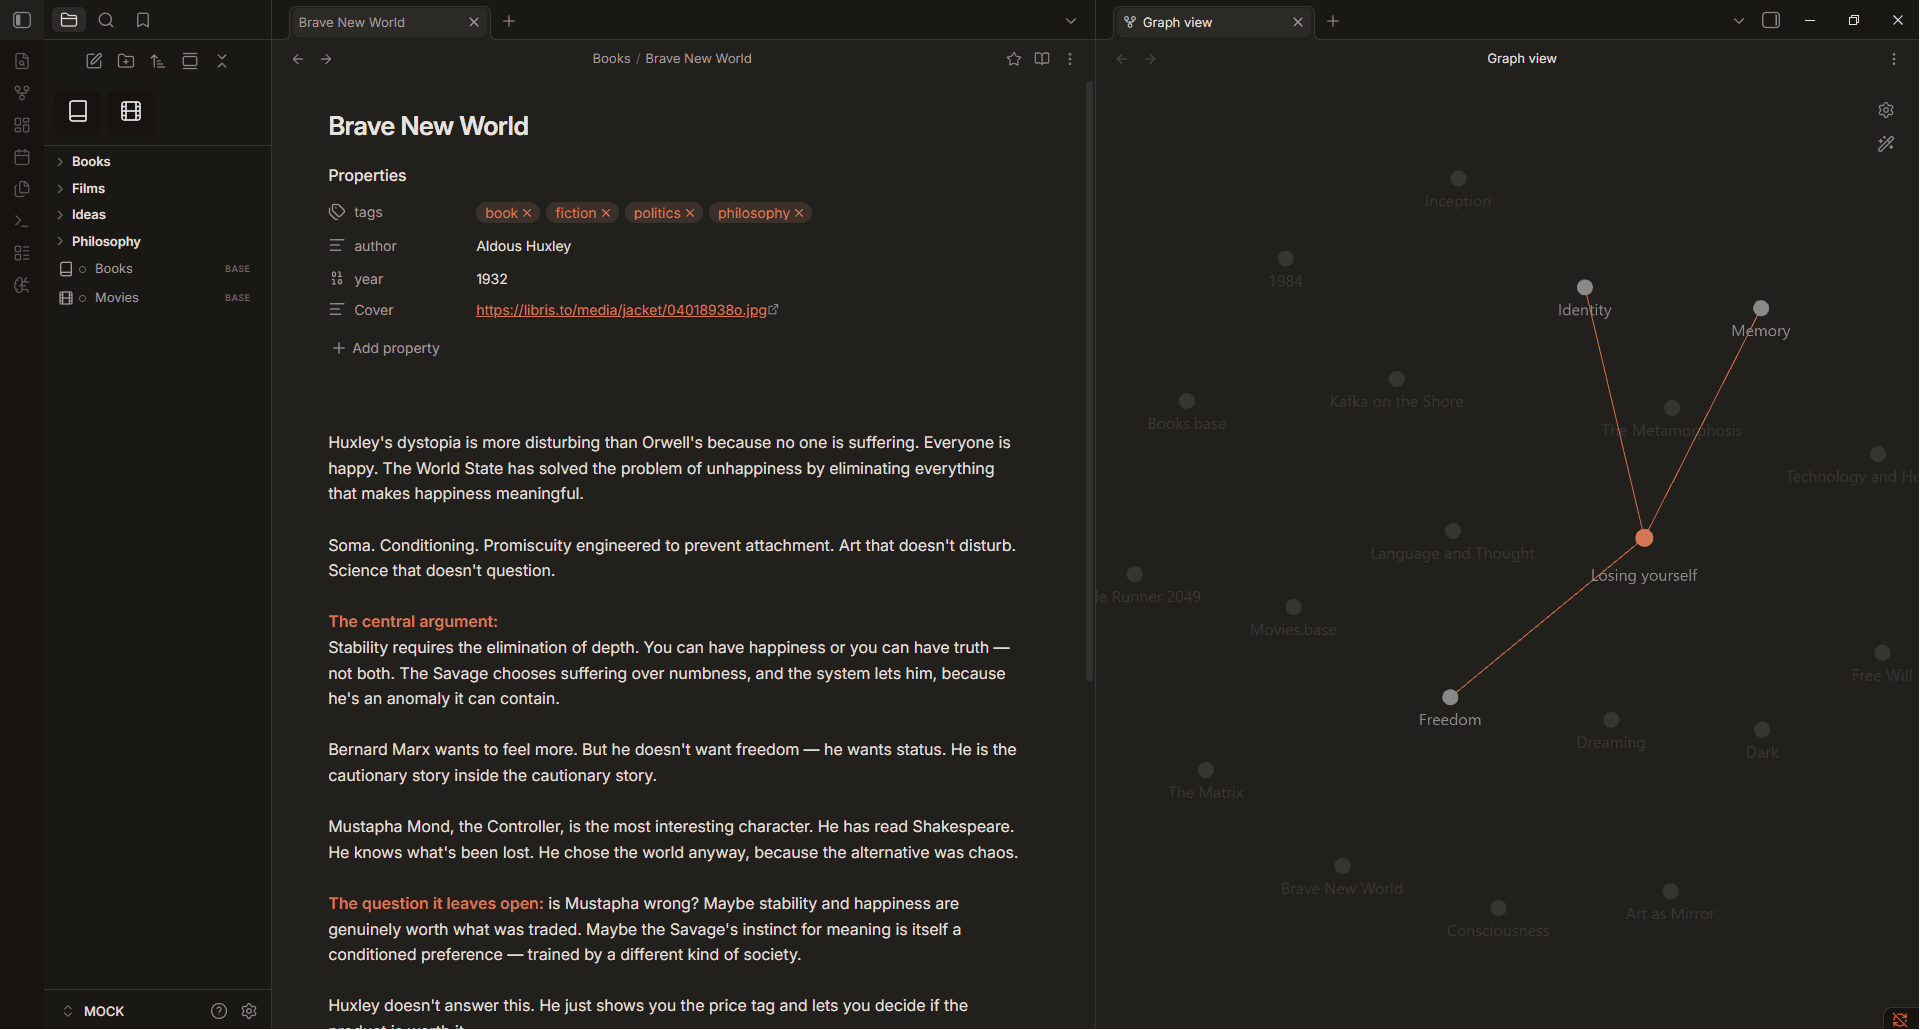Open graph settings gear icon

tap(1886, 110)
